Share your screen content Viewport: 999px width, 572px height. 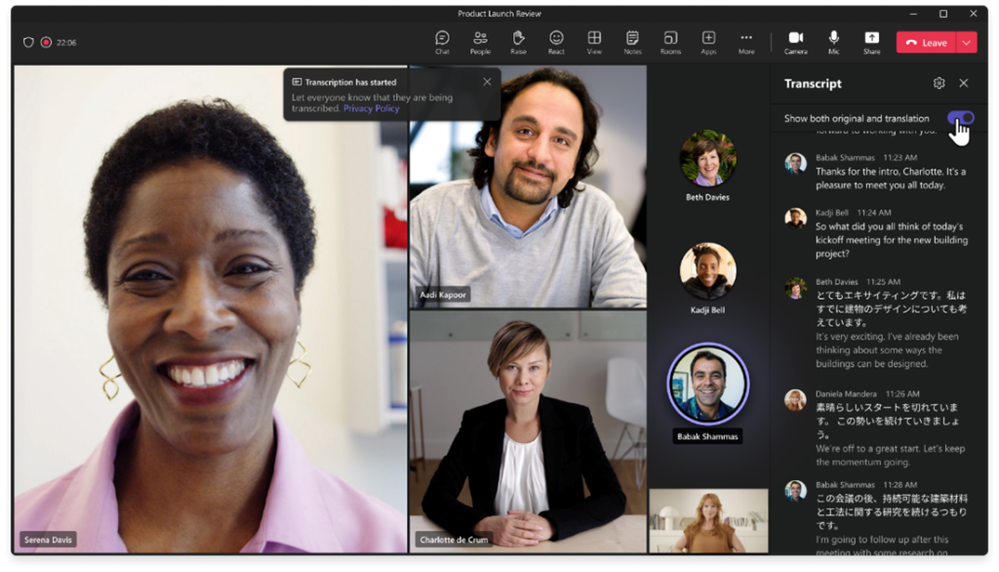point(872,43)
